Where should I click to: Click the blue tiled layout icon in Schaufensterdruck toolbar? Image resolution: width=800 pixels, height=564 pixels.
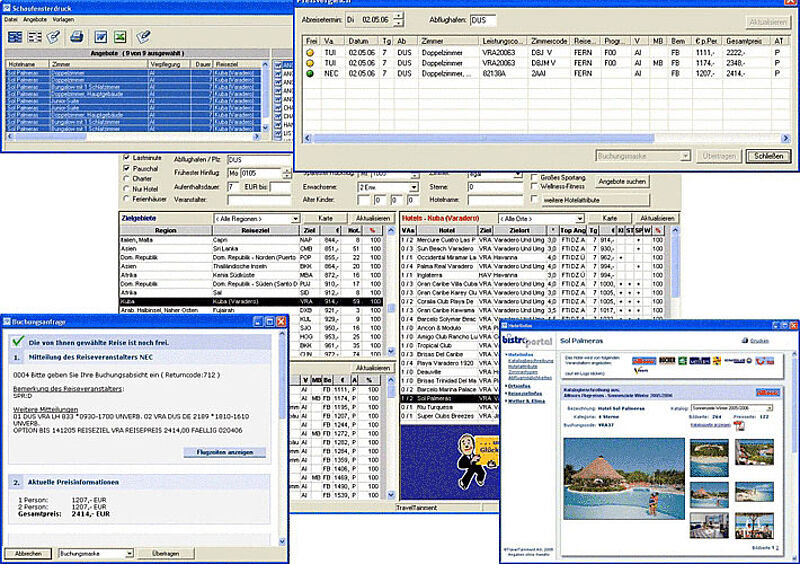(15, 37)
